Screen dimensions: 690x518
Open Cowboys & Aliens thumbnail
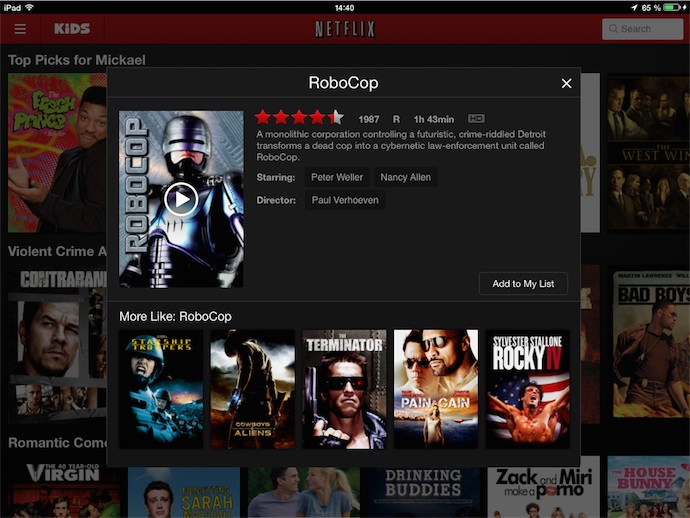click(x=253, y=389)
